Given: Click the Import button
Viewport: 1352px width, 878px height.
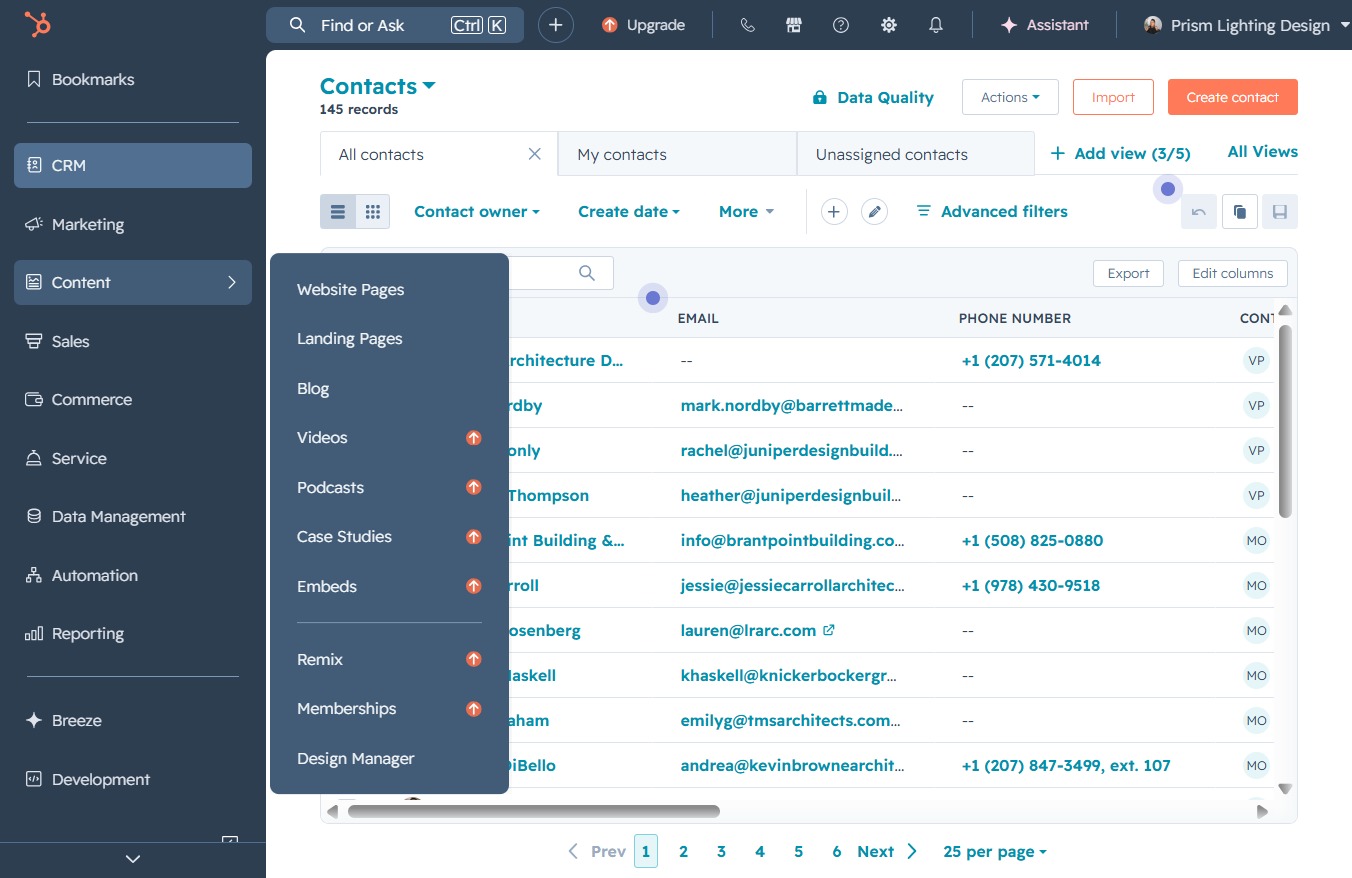Looking at the screenshot, I should [1113, 97].
